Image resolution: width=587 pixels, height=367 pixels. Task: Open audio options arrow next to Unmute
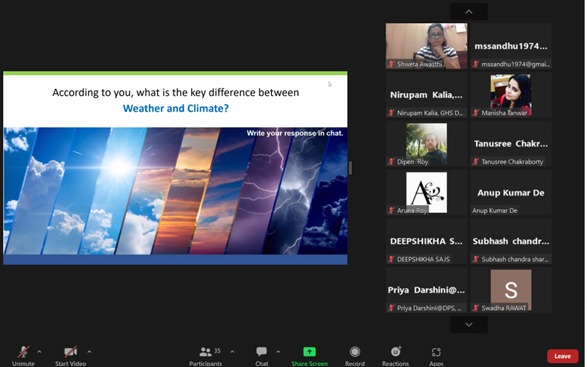(39, 352)
